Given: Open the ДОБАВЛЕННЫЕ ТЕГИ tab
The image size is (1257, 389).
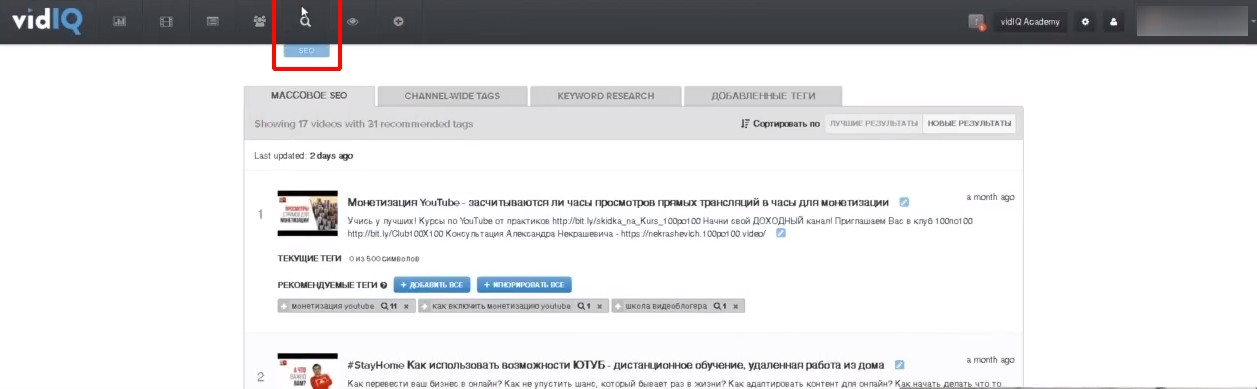Looking at the screenshot, I should (x=763, y=96).
